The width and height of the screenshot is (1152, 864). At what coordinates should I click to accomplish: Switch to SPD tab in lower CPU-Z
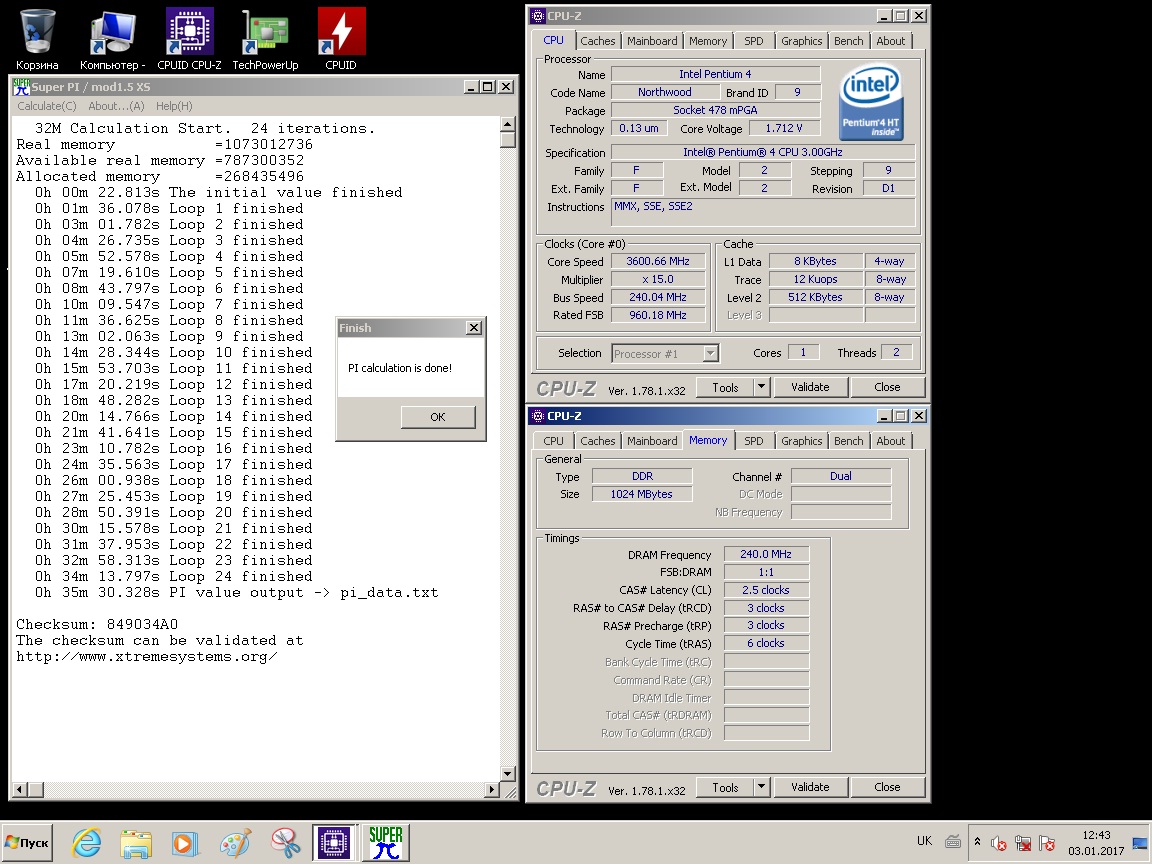click(x=753, y=441)
